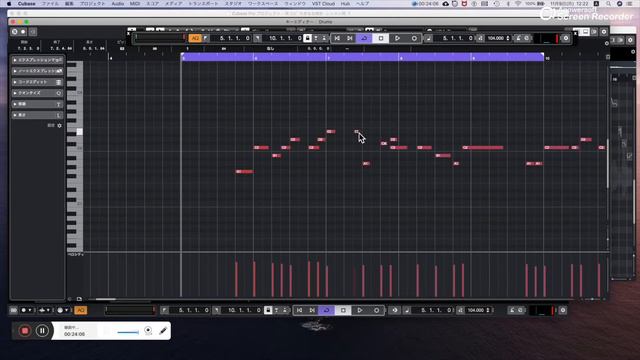
Task: Adjust tempo 104.000 stepper in floating transport
Action: tap(508, 38)
